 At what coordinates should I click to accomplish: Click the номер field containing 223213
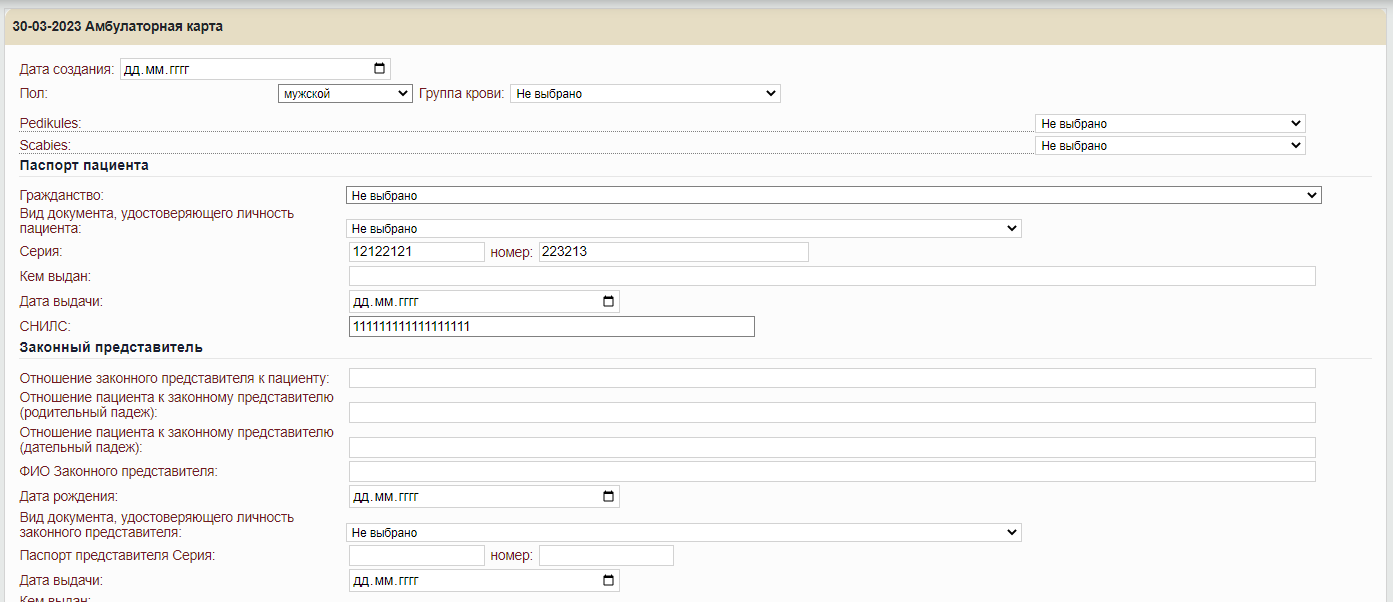(673, 252)
